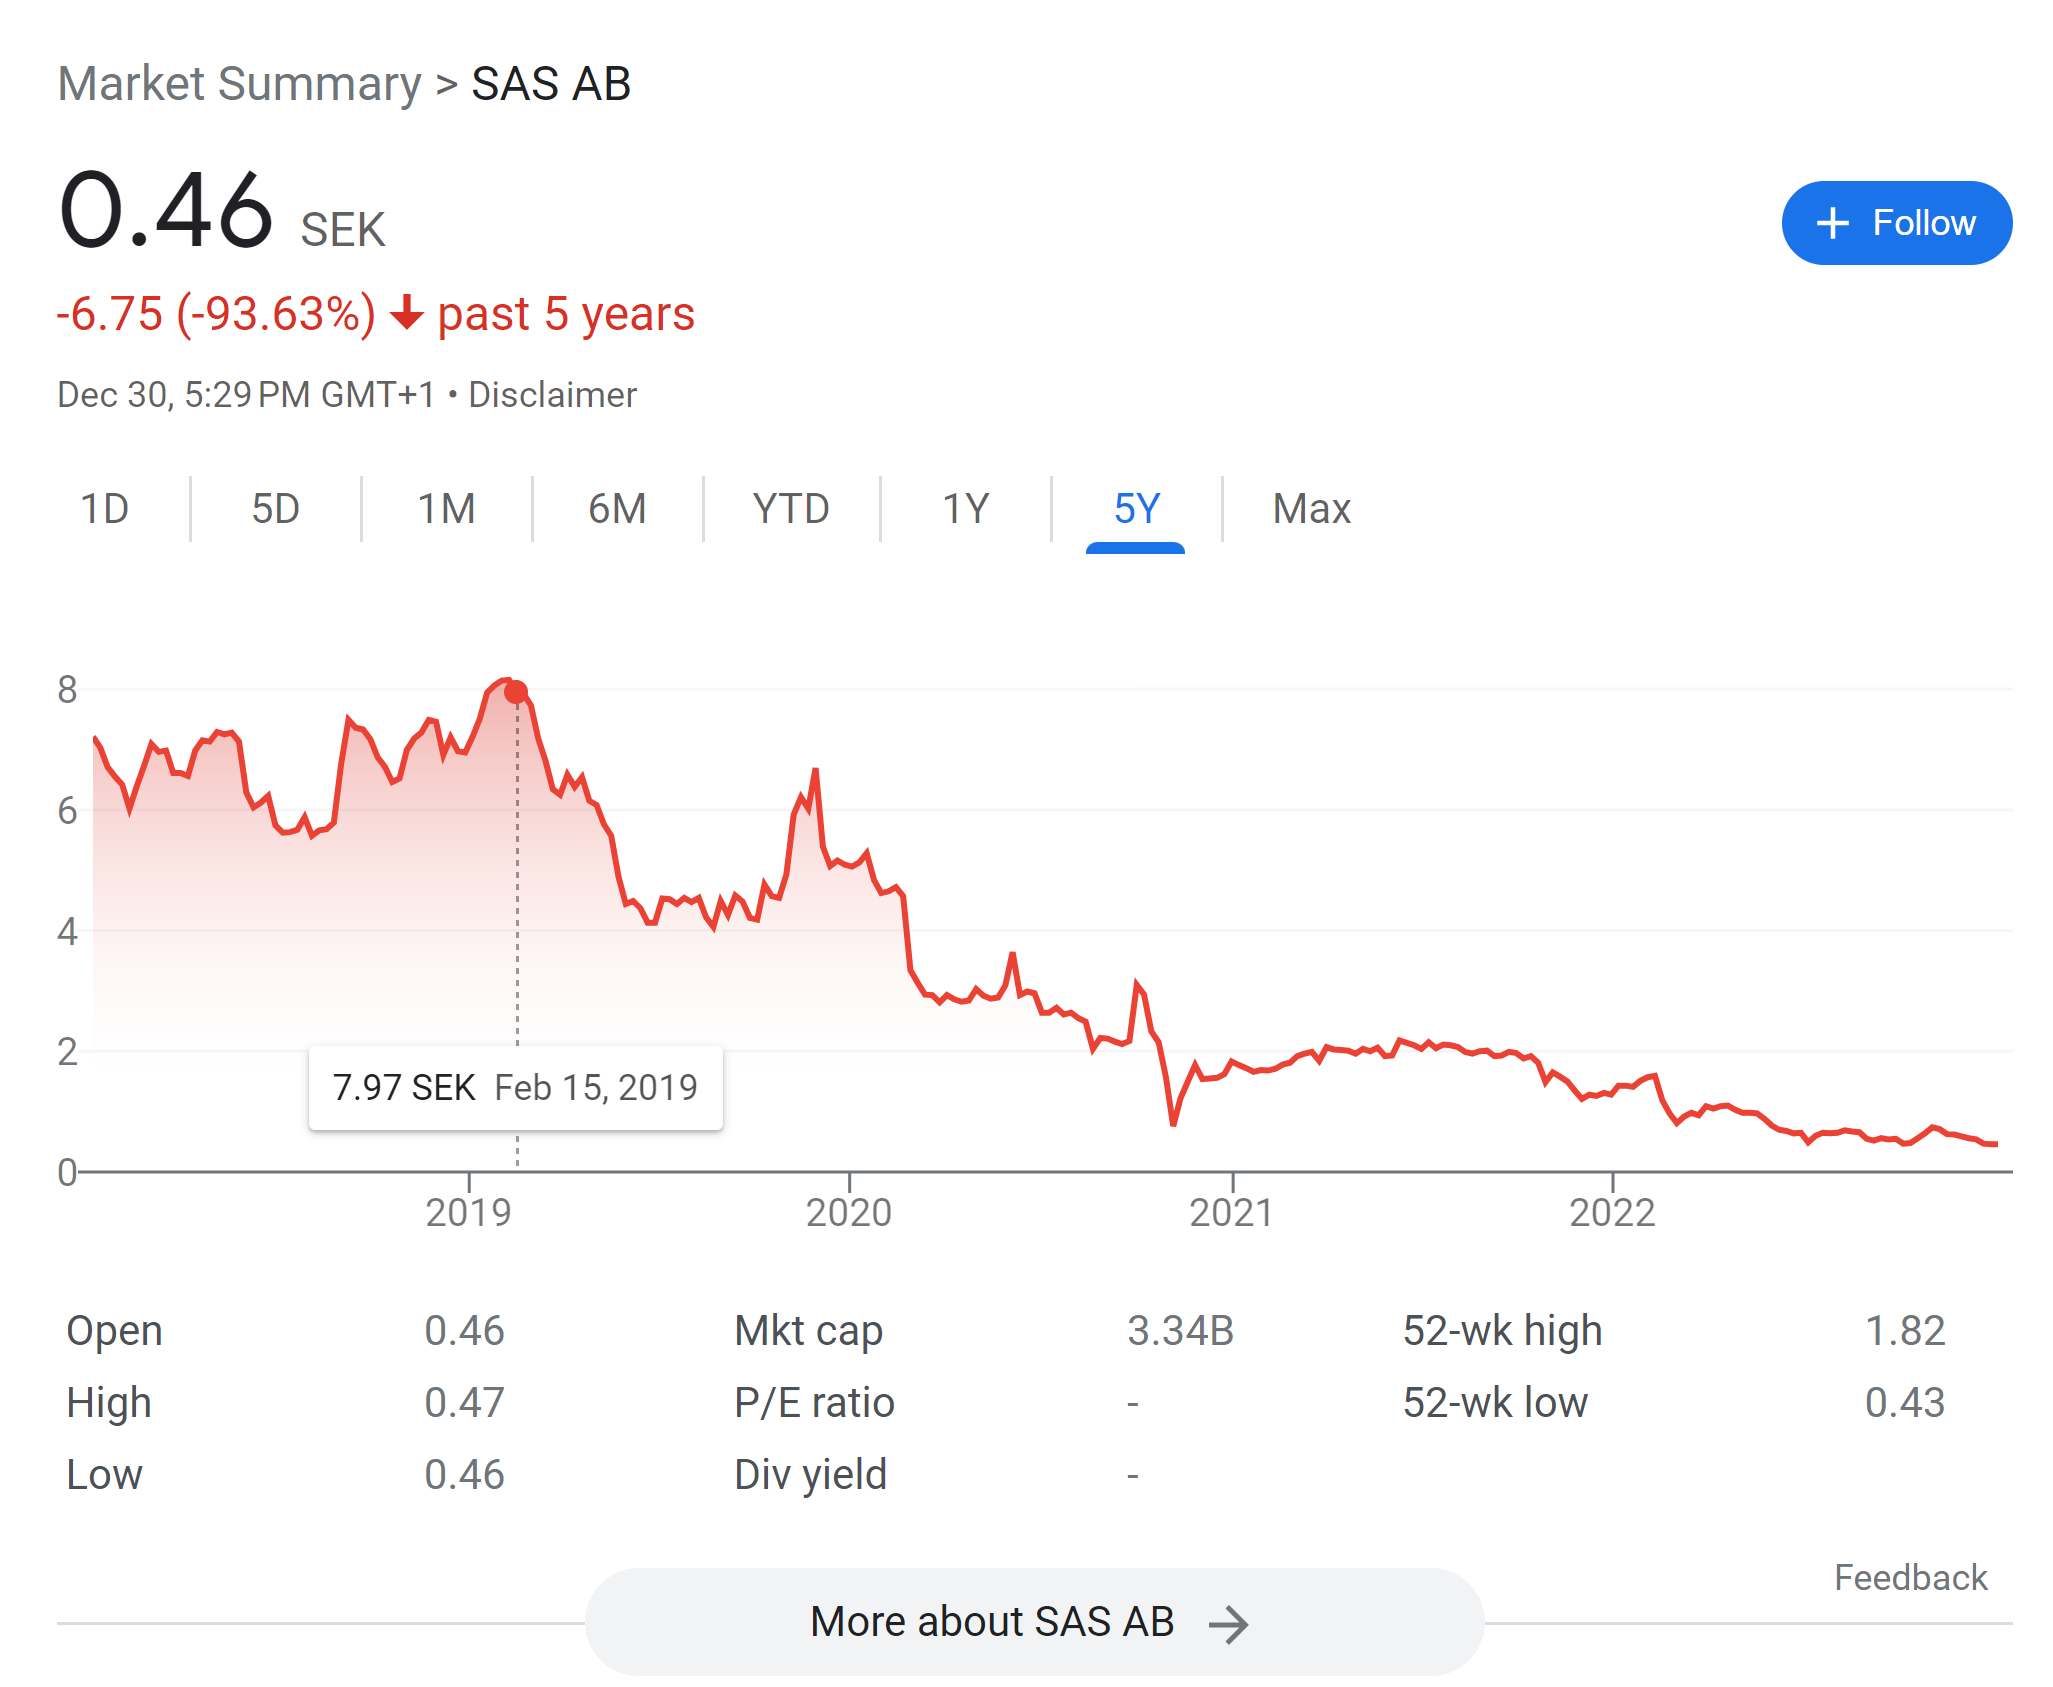Click the Market Summary breadcrumb

coord(240,84)
